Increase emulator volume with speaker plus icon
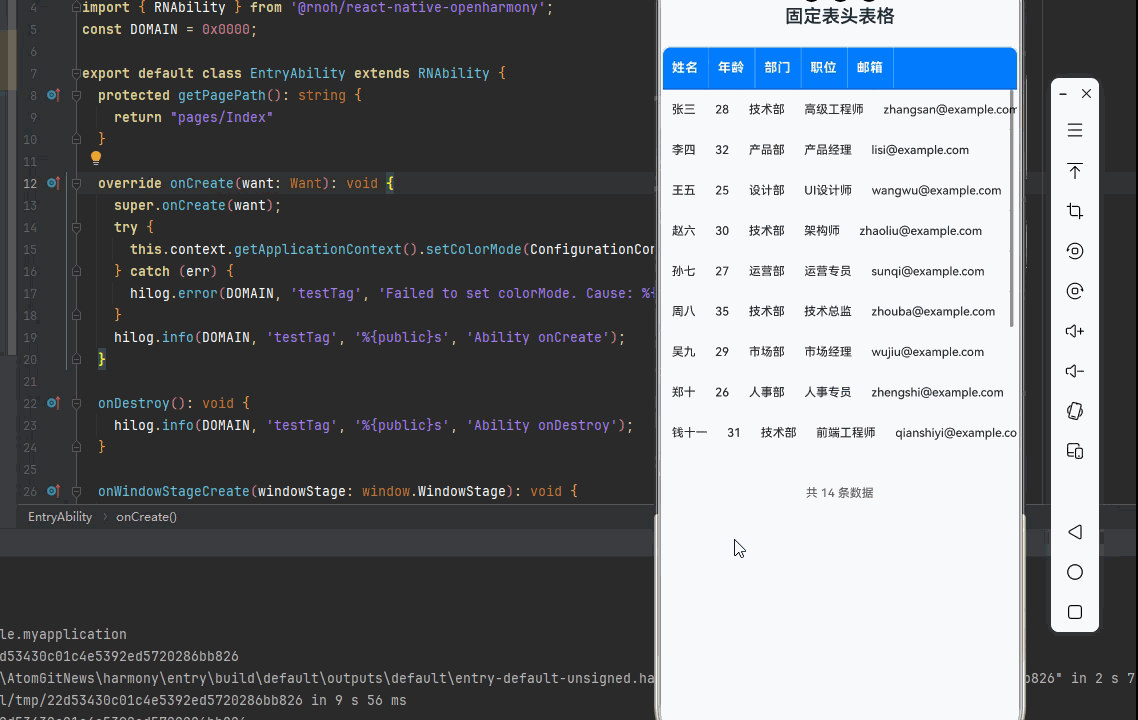 point(1075,331)
